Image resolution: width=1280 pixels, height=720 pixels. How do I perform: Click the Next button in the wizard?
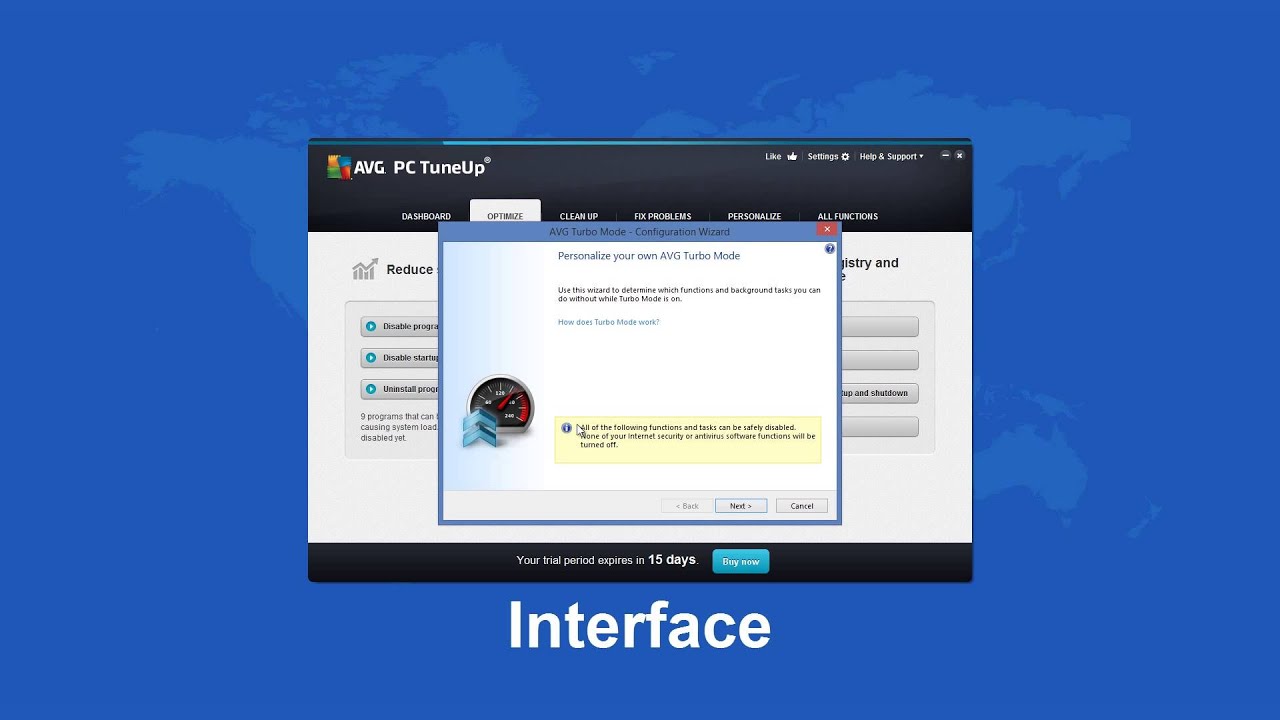[x=741, y=506]
